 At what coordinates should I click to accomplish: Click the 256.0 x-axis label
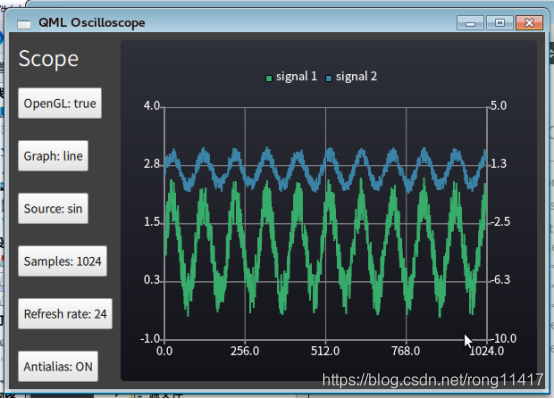tap(245, 351)
